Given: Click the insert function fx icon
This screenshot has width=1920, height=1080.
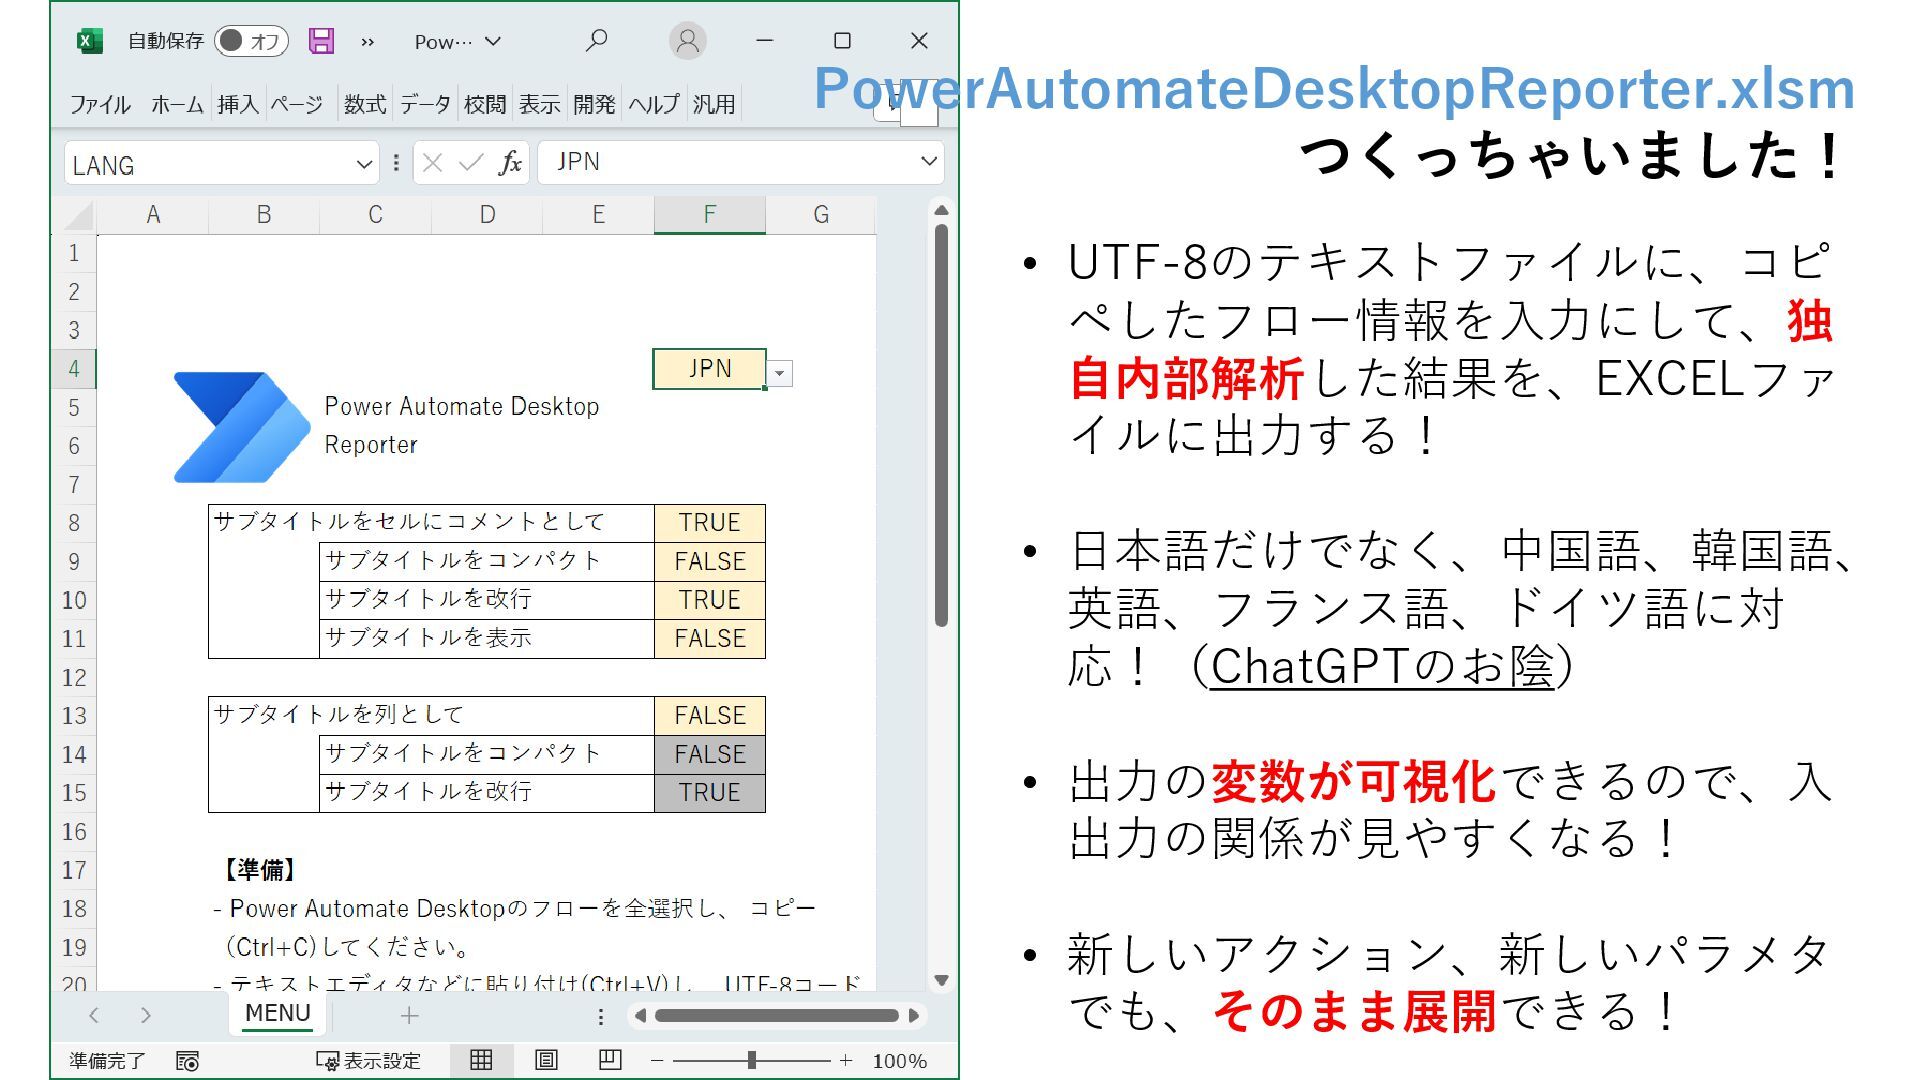Looking at the screenshot, I should pos(510,163).
